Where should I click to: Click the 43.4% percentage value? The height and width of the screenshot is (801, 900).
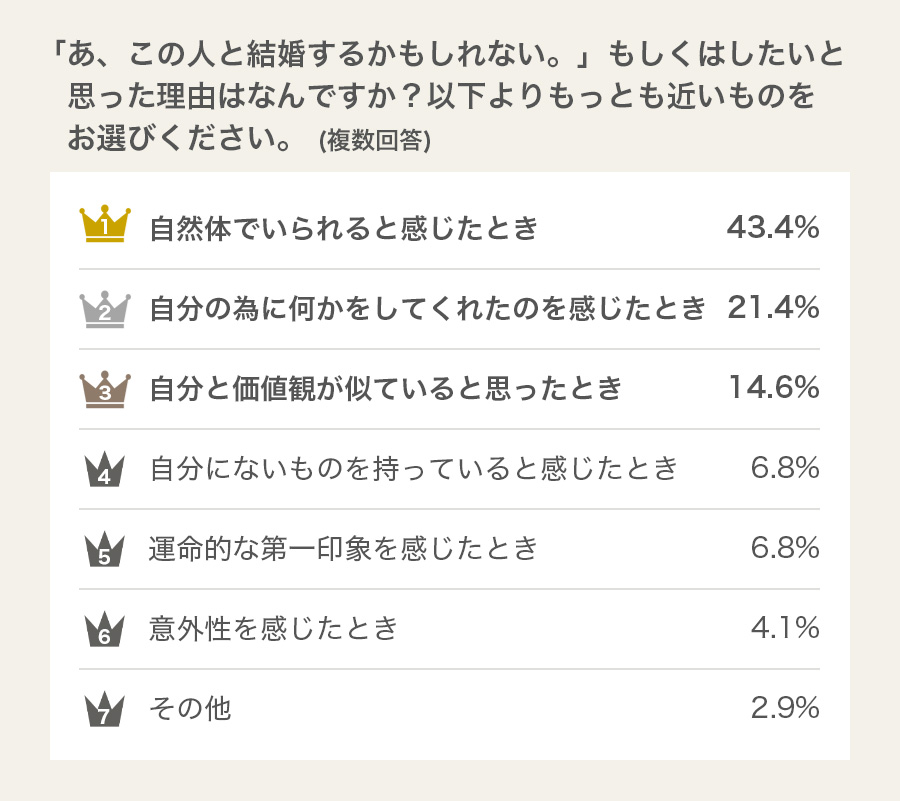773,228
